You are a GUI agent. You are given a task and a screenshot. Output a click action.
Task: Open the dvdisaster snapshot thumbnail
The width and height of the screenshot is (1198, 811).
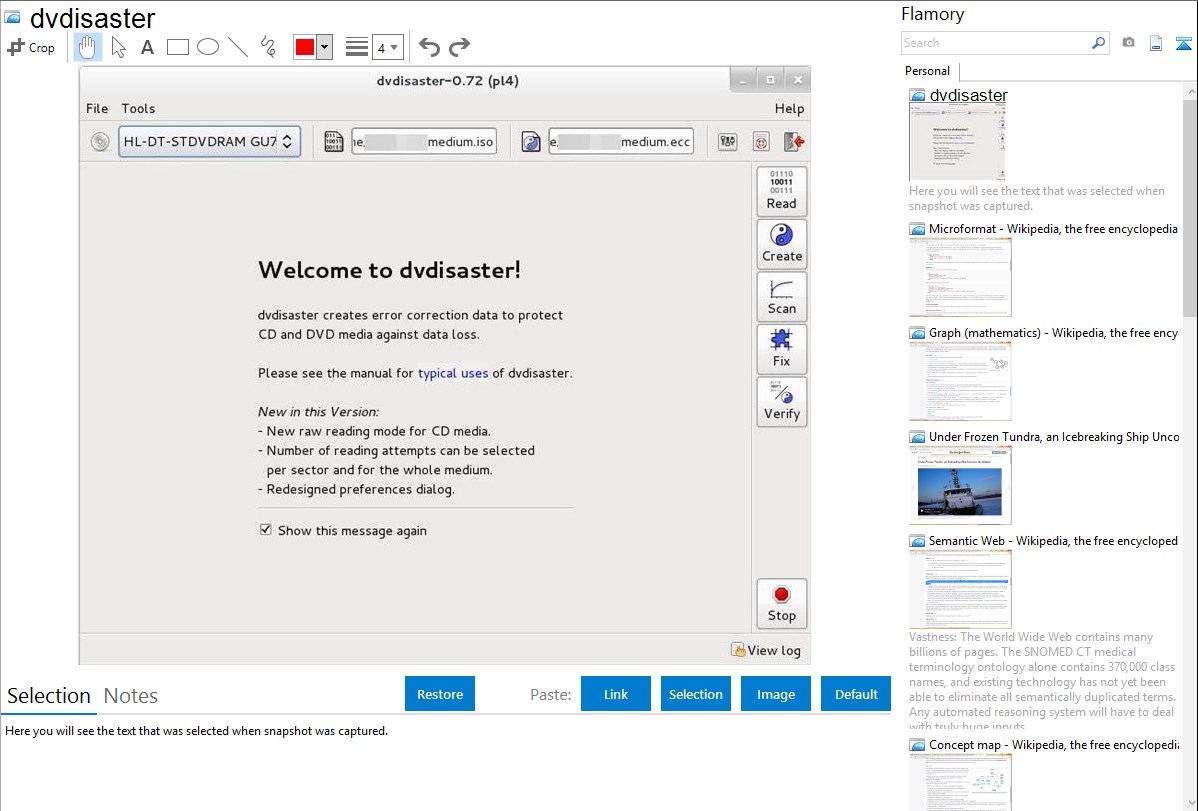click(x=957, y=141)
